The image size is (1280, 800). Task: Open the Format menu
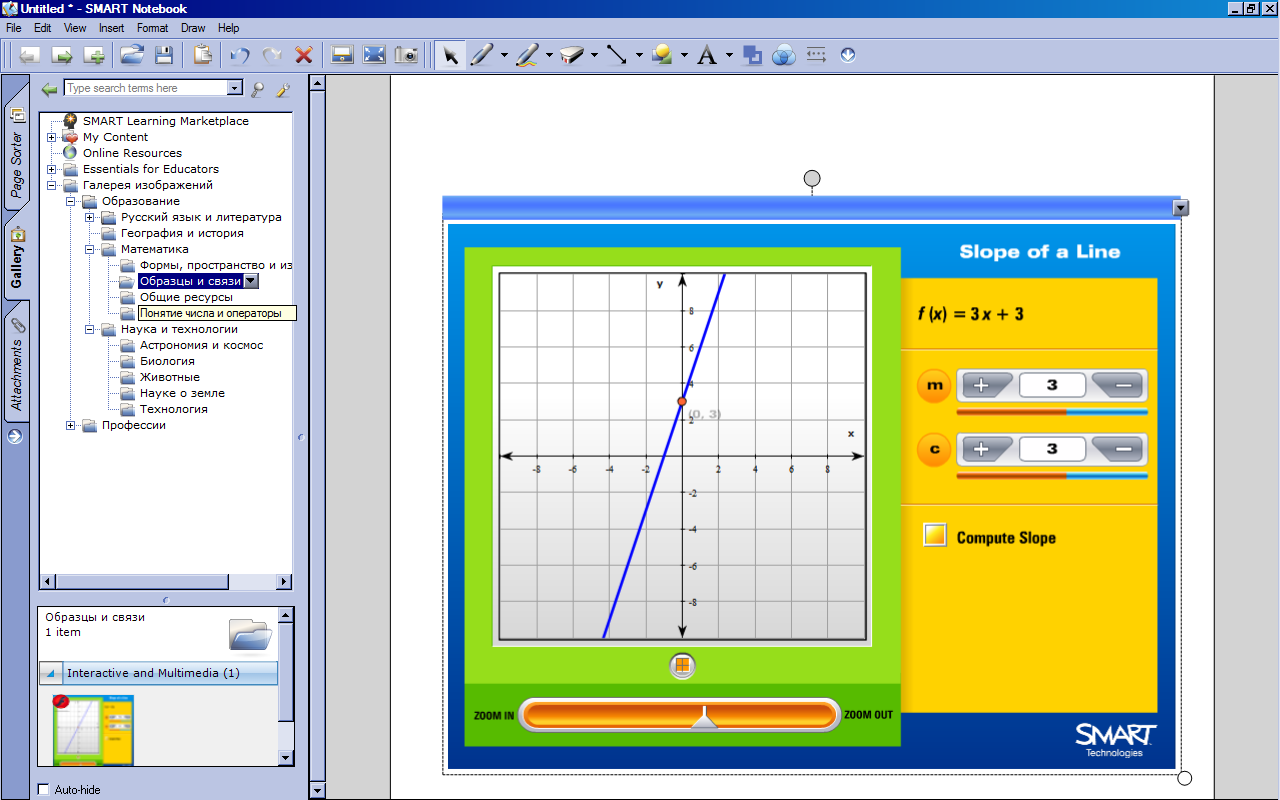(x=153, y=28)
